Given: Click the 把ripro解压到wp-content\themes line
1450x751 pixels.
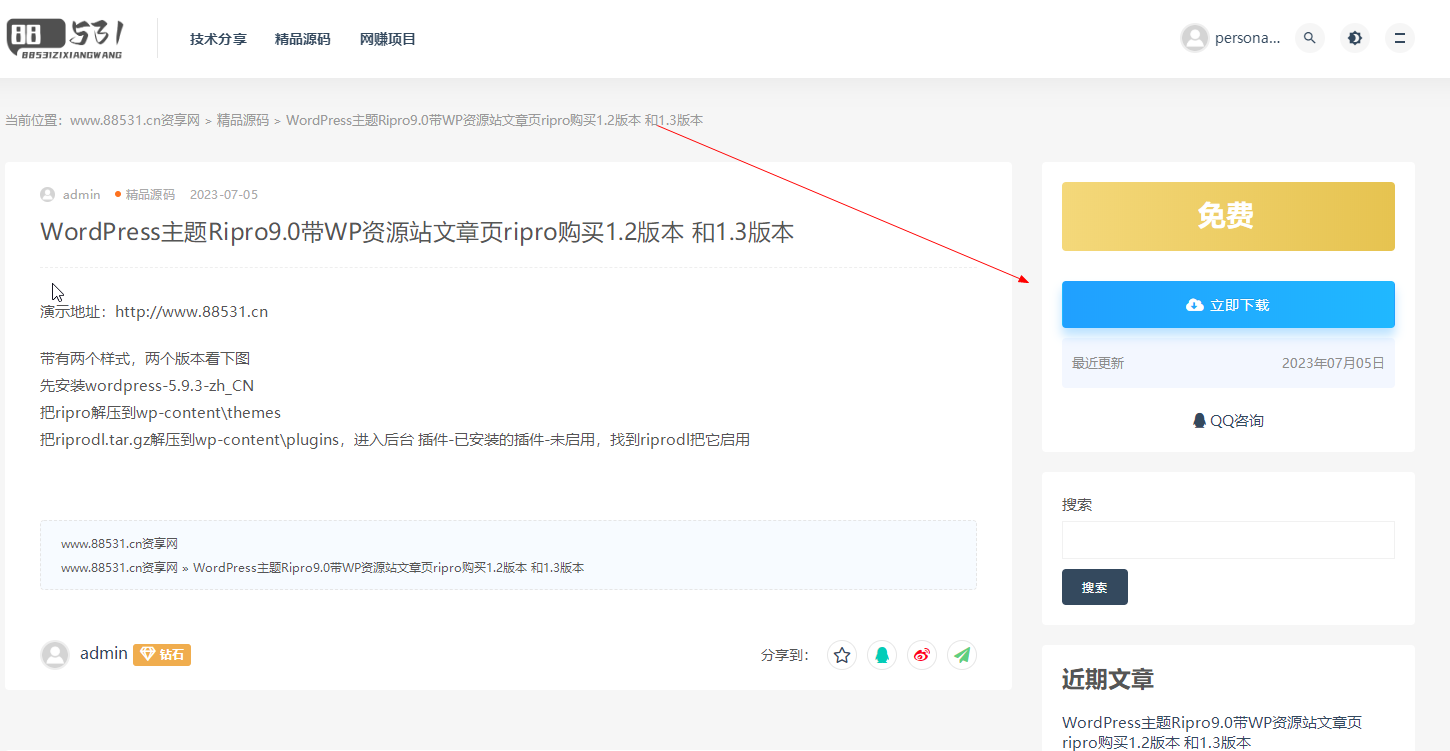Looking at the screenshot, I should 161,412.
